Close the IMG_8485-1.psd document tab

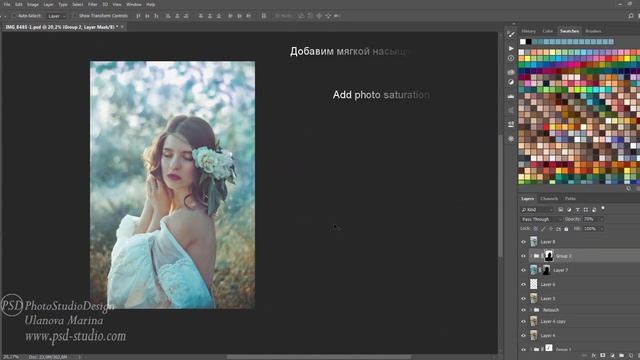point(122,27)
